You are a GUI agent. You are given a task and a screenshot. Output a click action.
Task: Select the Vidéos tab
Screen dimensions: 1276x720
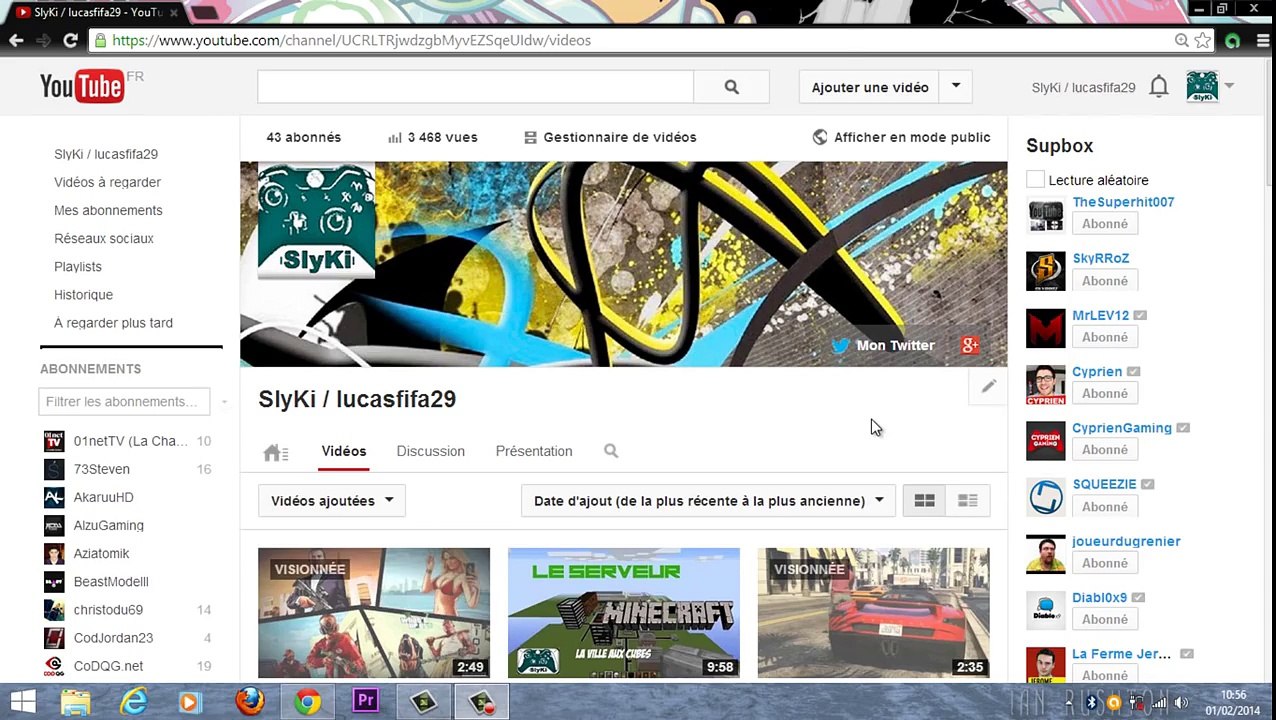pos(344,451)
